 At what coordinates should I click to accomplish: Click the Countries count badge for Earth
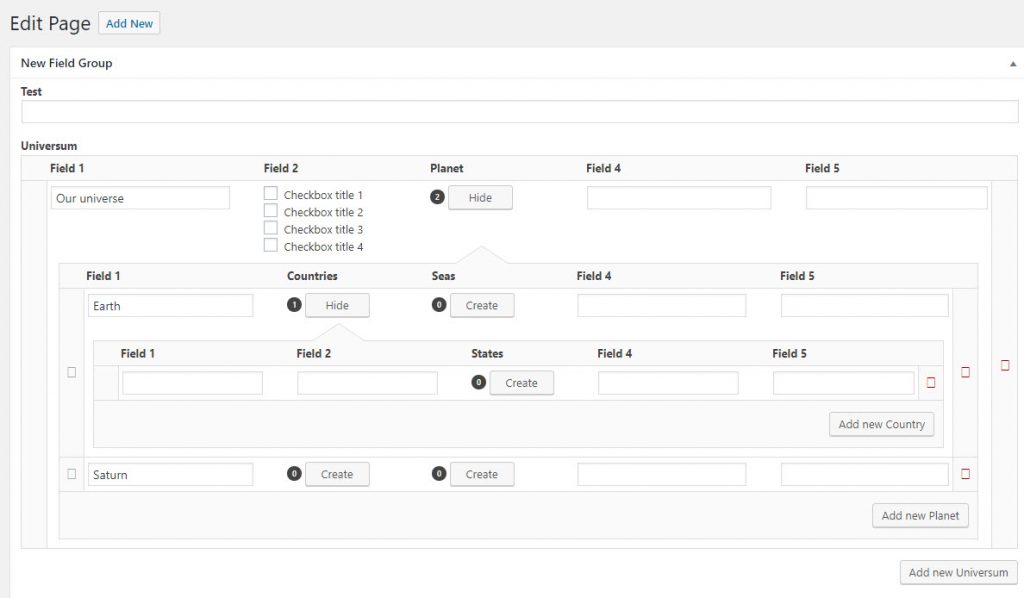point(295,305)
